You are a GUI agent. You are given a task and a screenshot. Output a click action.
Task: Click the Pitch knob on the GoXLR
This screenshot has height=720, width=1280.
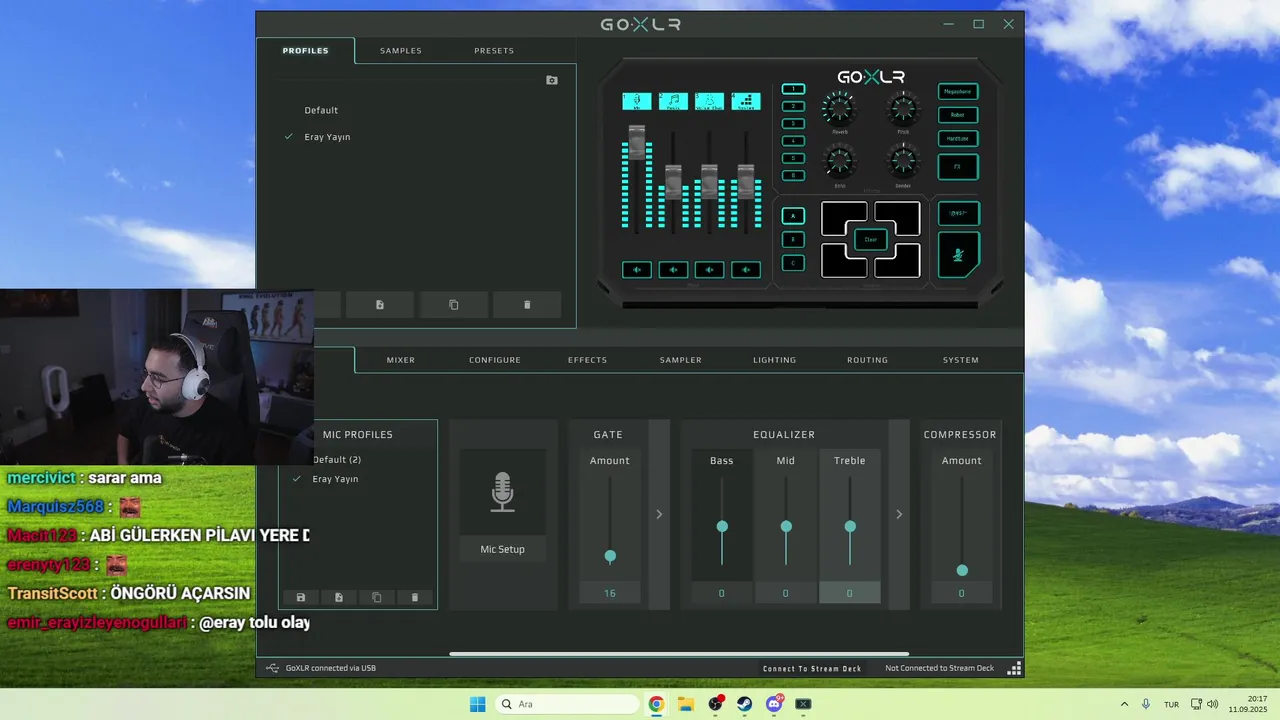[x=903, y=108]
